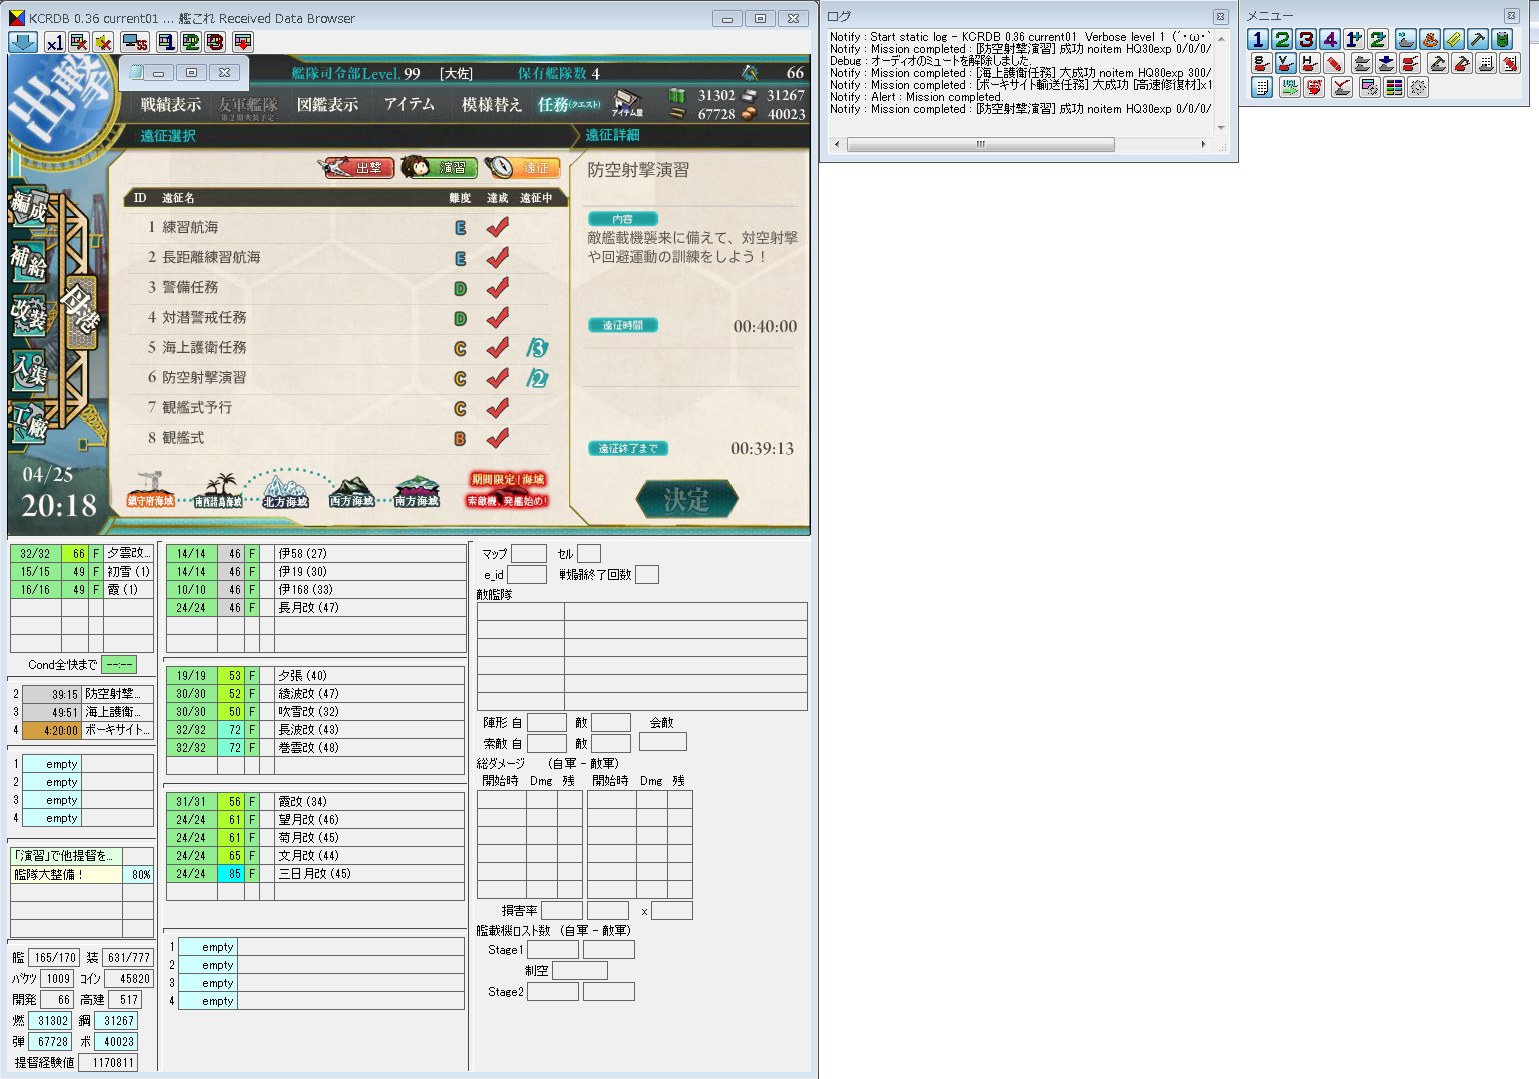Click the hammer construction icon in Menu
The height and width of the screenshot is (1079, 1539).
click(x=1478, y=39)
